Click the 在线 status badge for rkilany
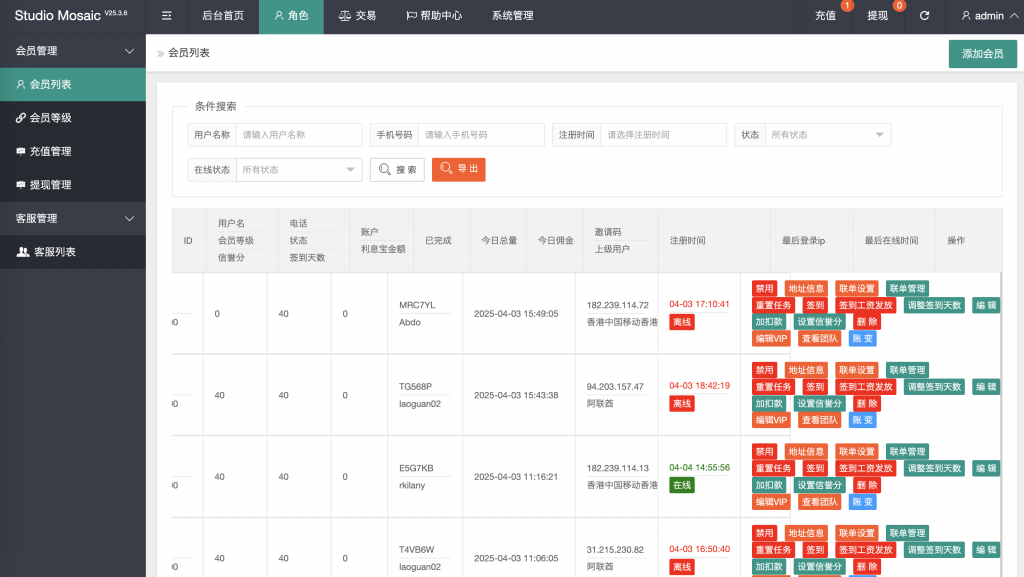This screenshot has height=577, width=1024. 681,484
